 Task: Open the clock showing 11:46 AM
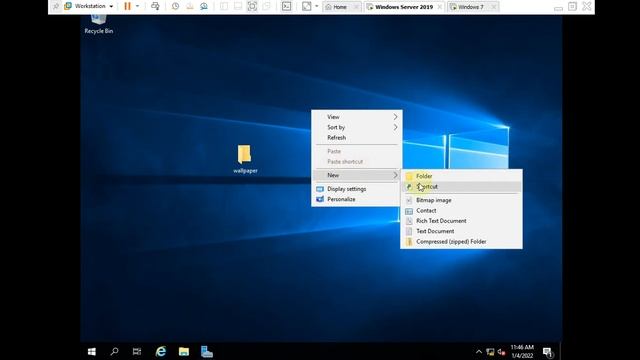tap(522, 351)
